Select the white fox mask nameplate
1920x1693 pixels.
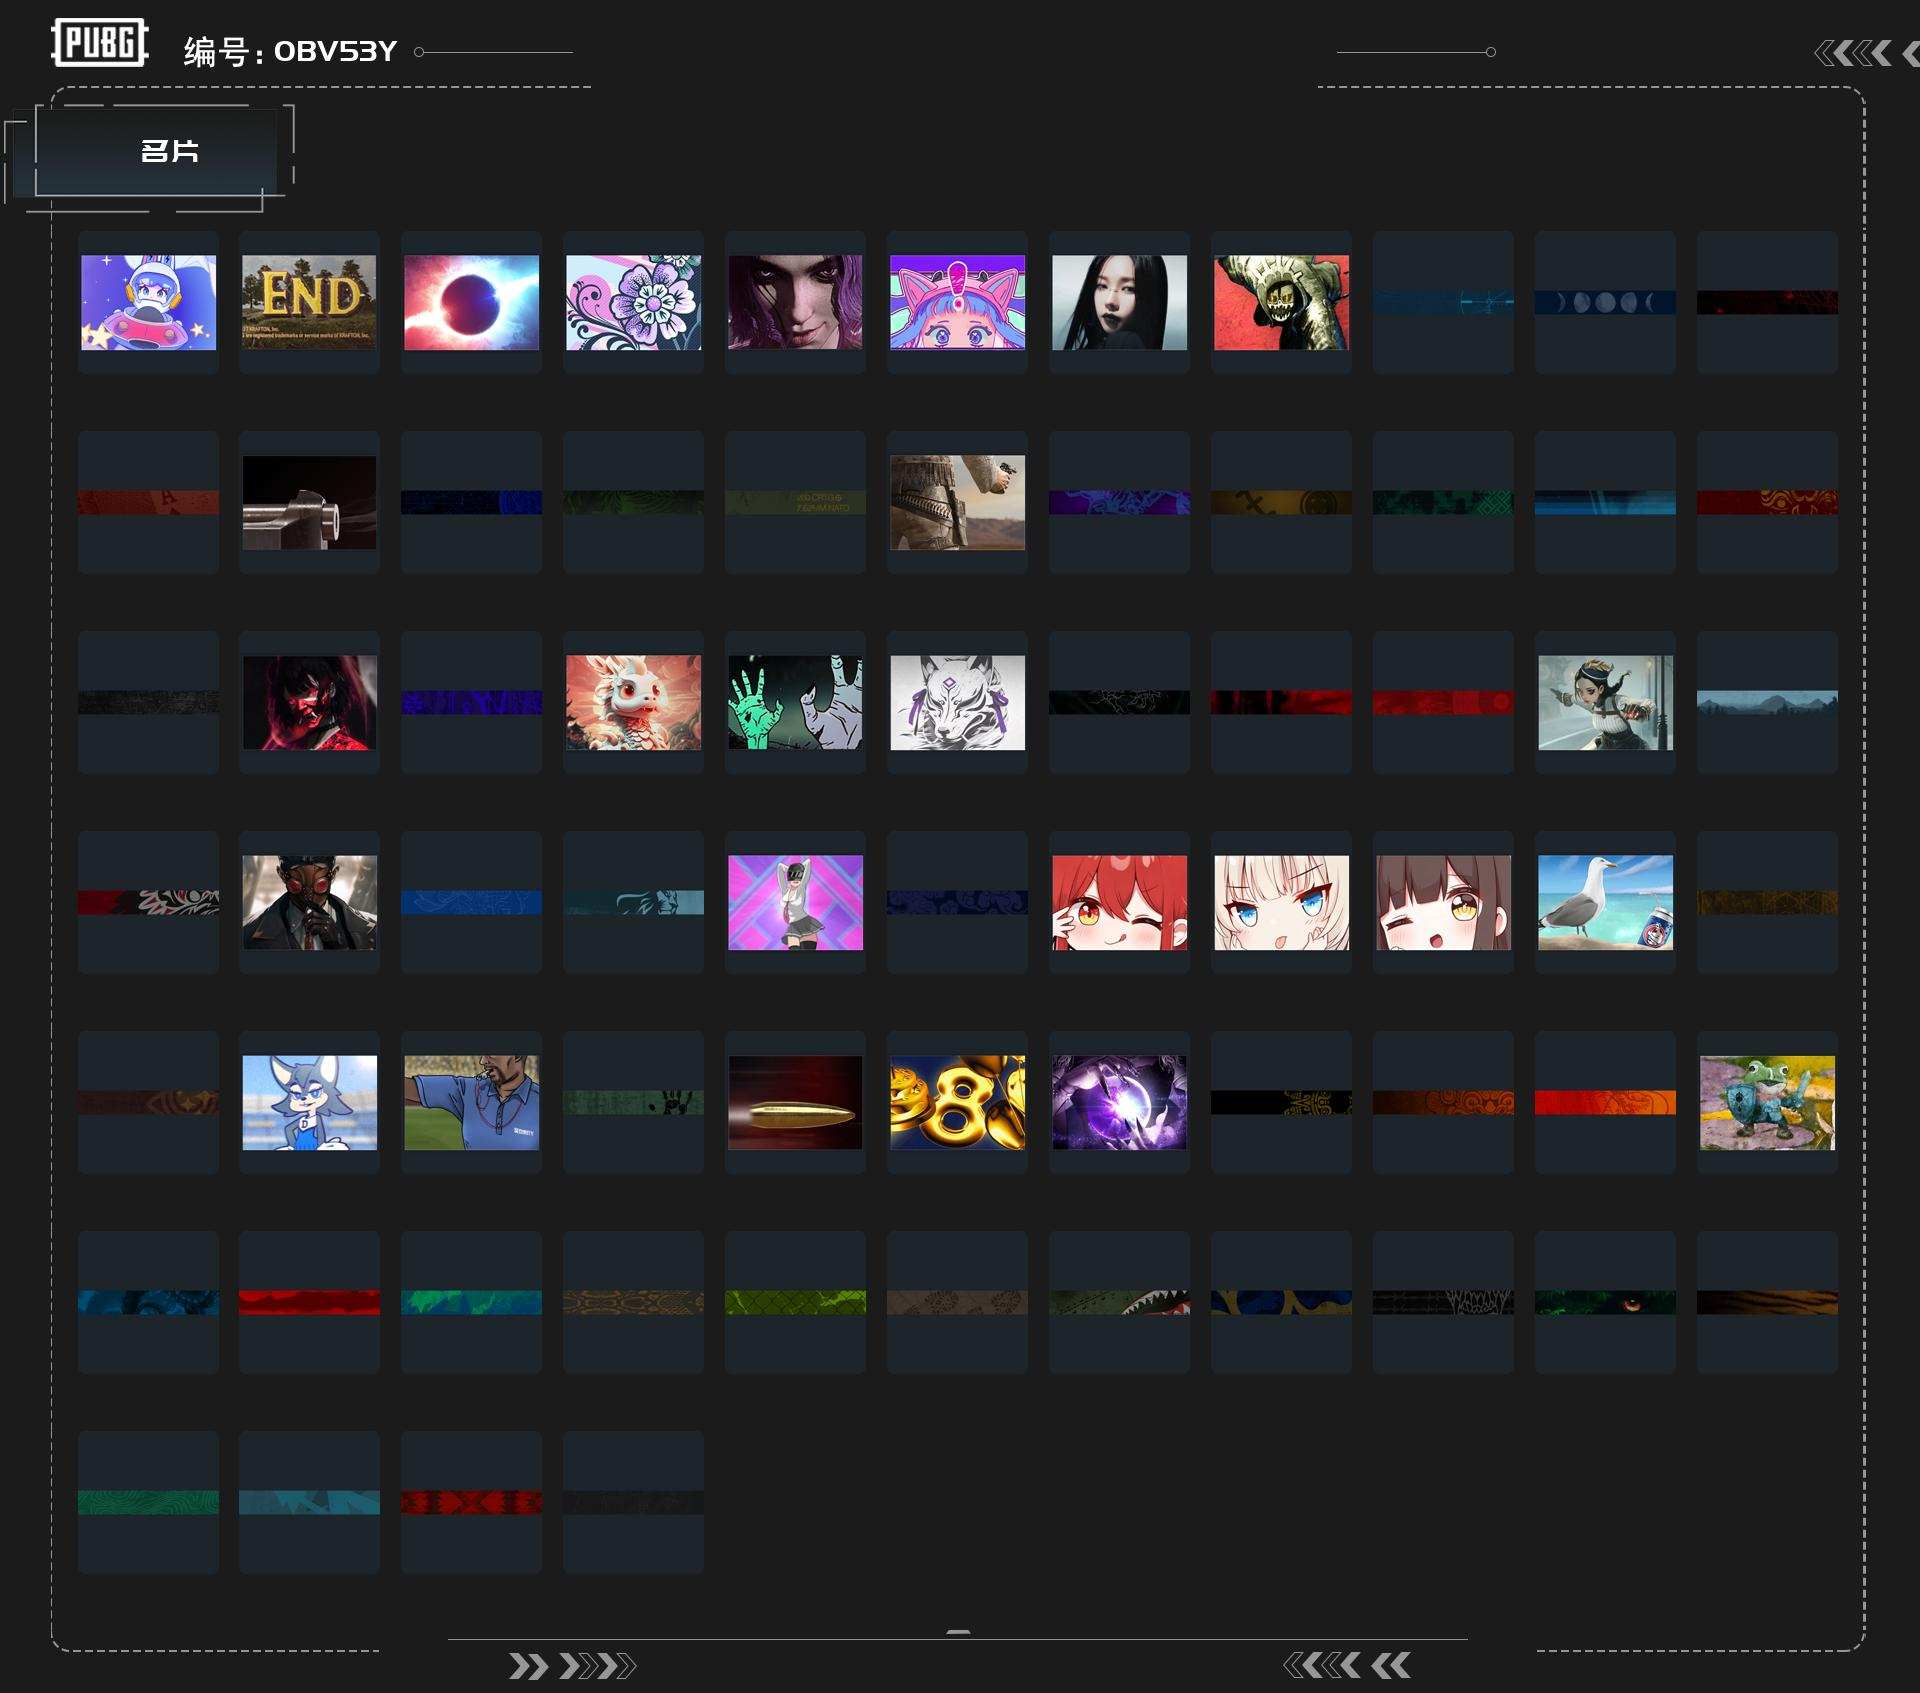(x=957, y=702)
